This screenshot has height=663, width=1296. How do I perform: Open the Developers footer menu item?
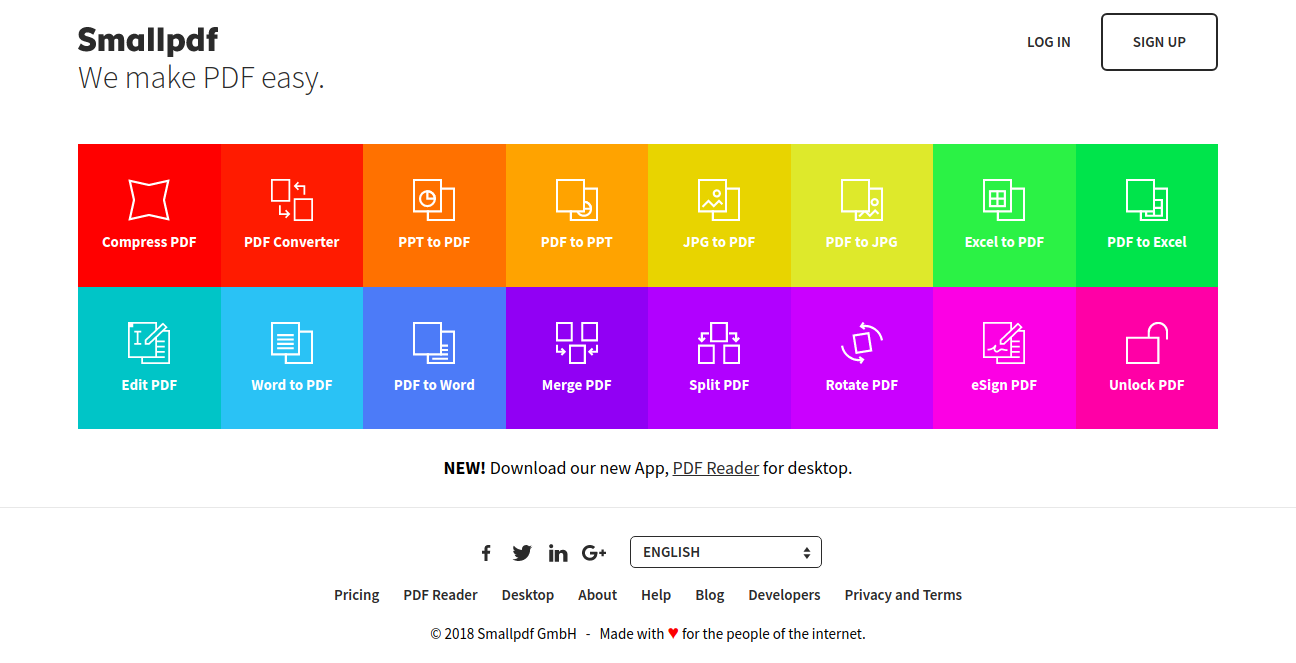coord(784,595)
